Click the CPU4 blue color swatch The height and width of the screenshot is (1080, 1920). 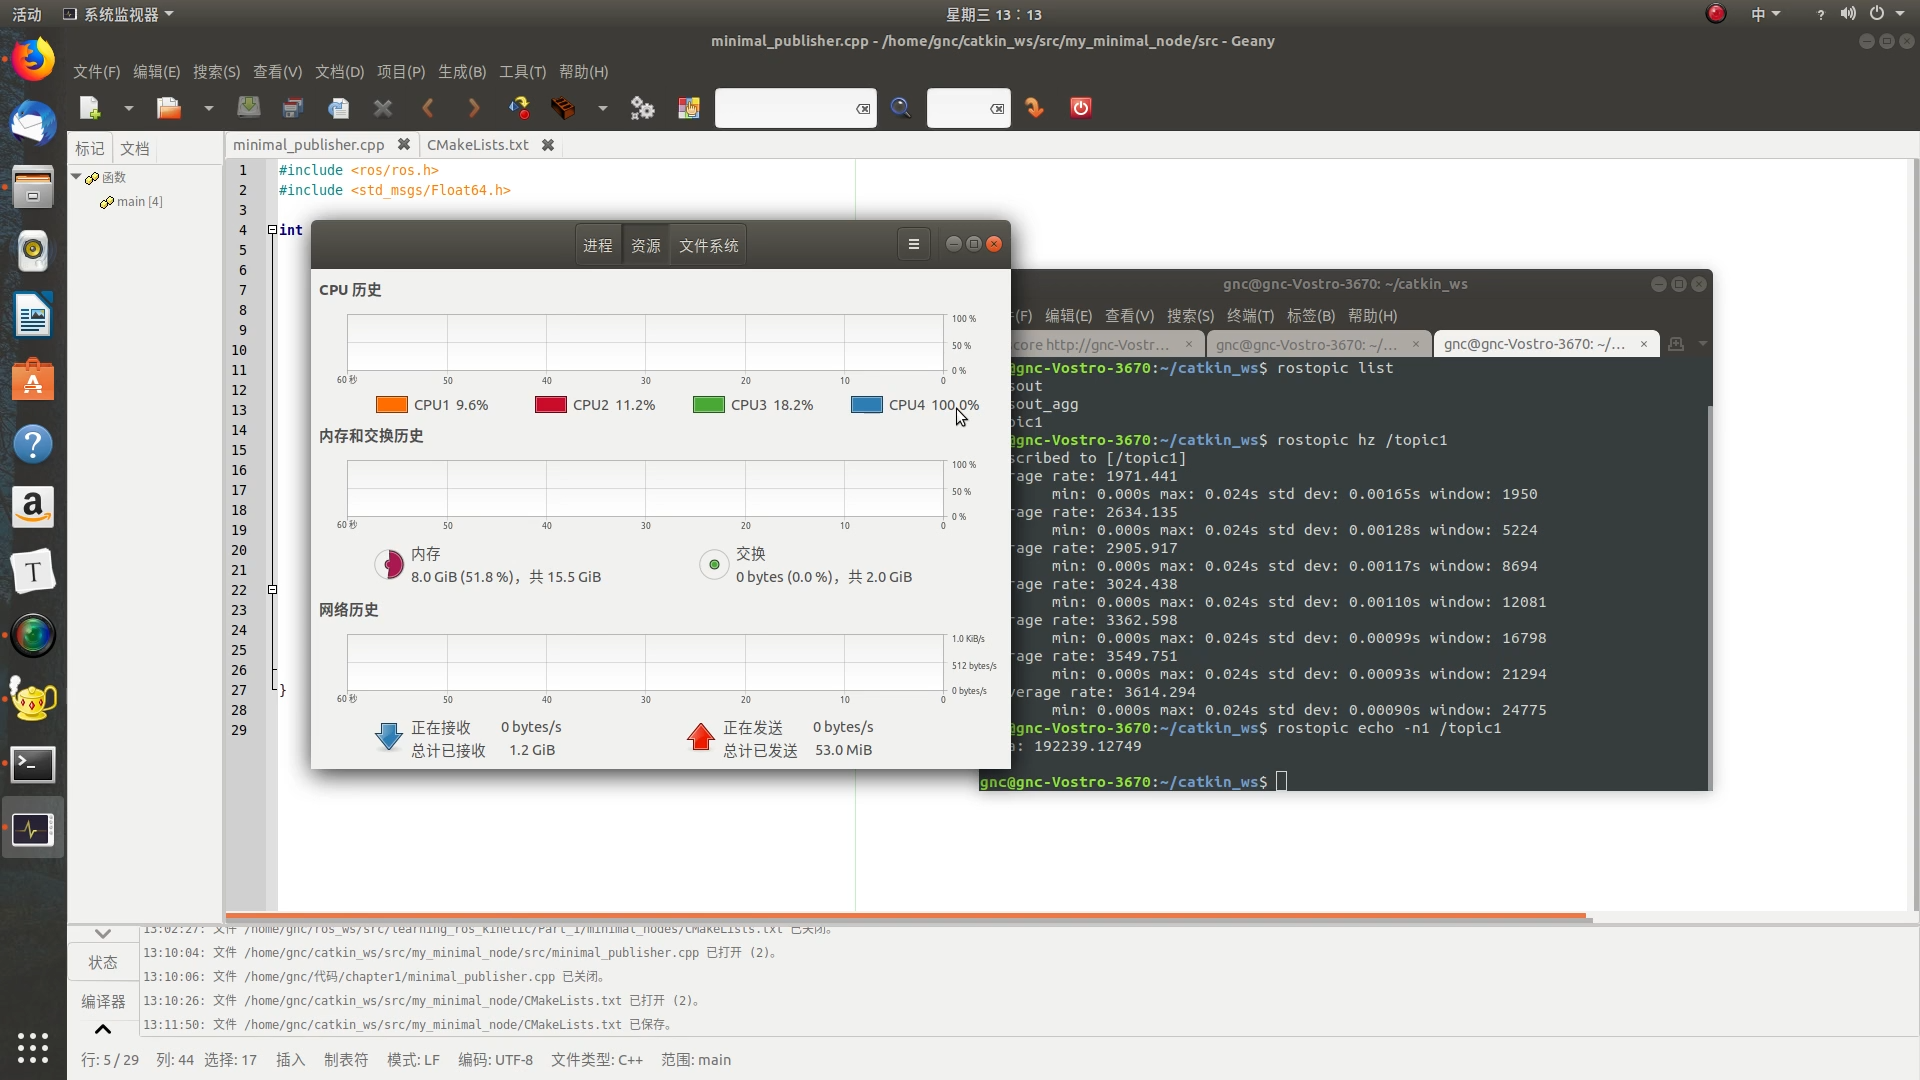pyautogui.click(x=866, y=405)
